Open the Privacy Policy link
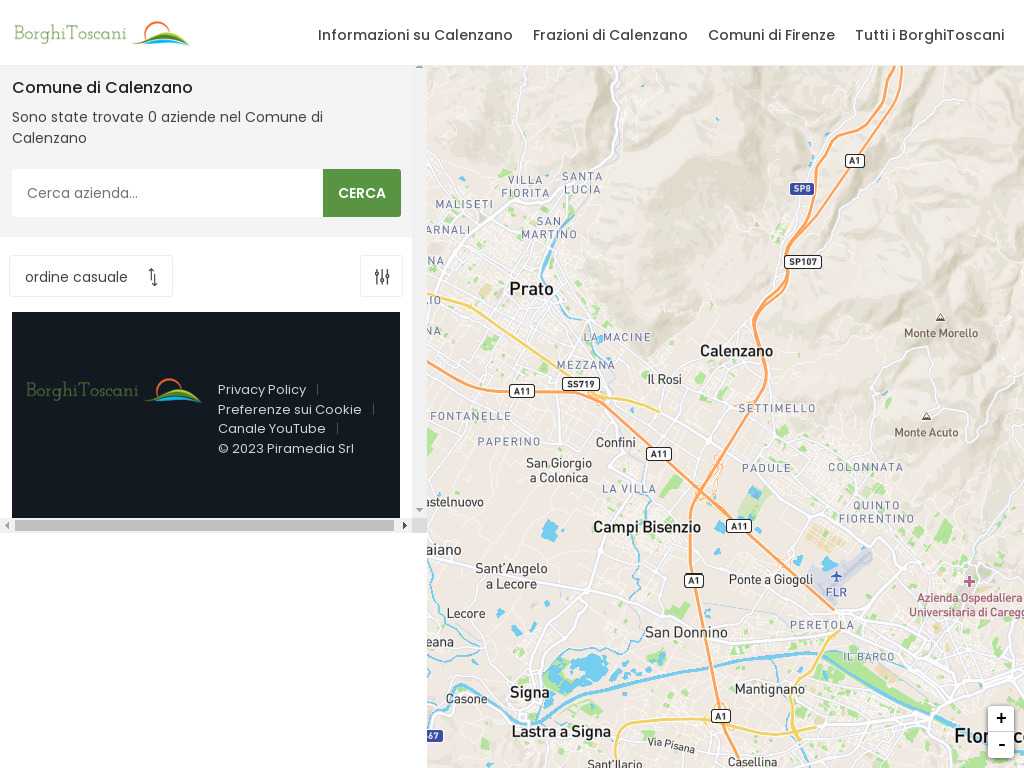The image size is (1024, 768). (x=262, y=389)
